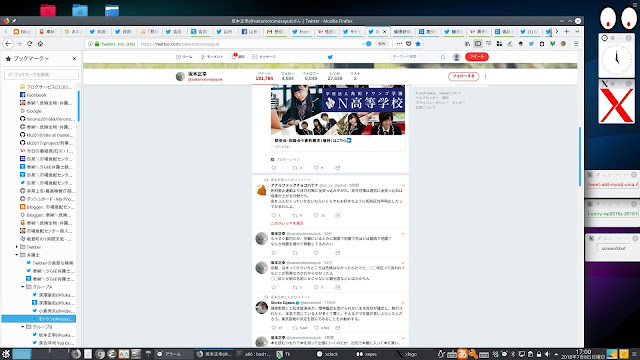640x360 pixels.
Task: Switch to Gmail tab with M icon
Action: pyautogui.click(x=276, y=31)
